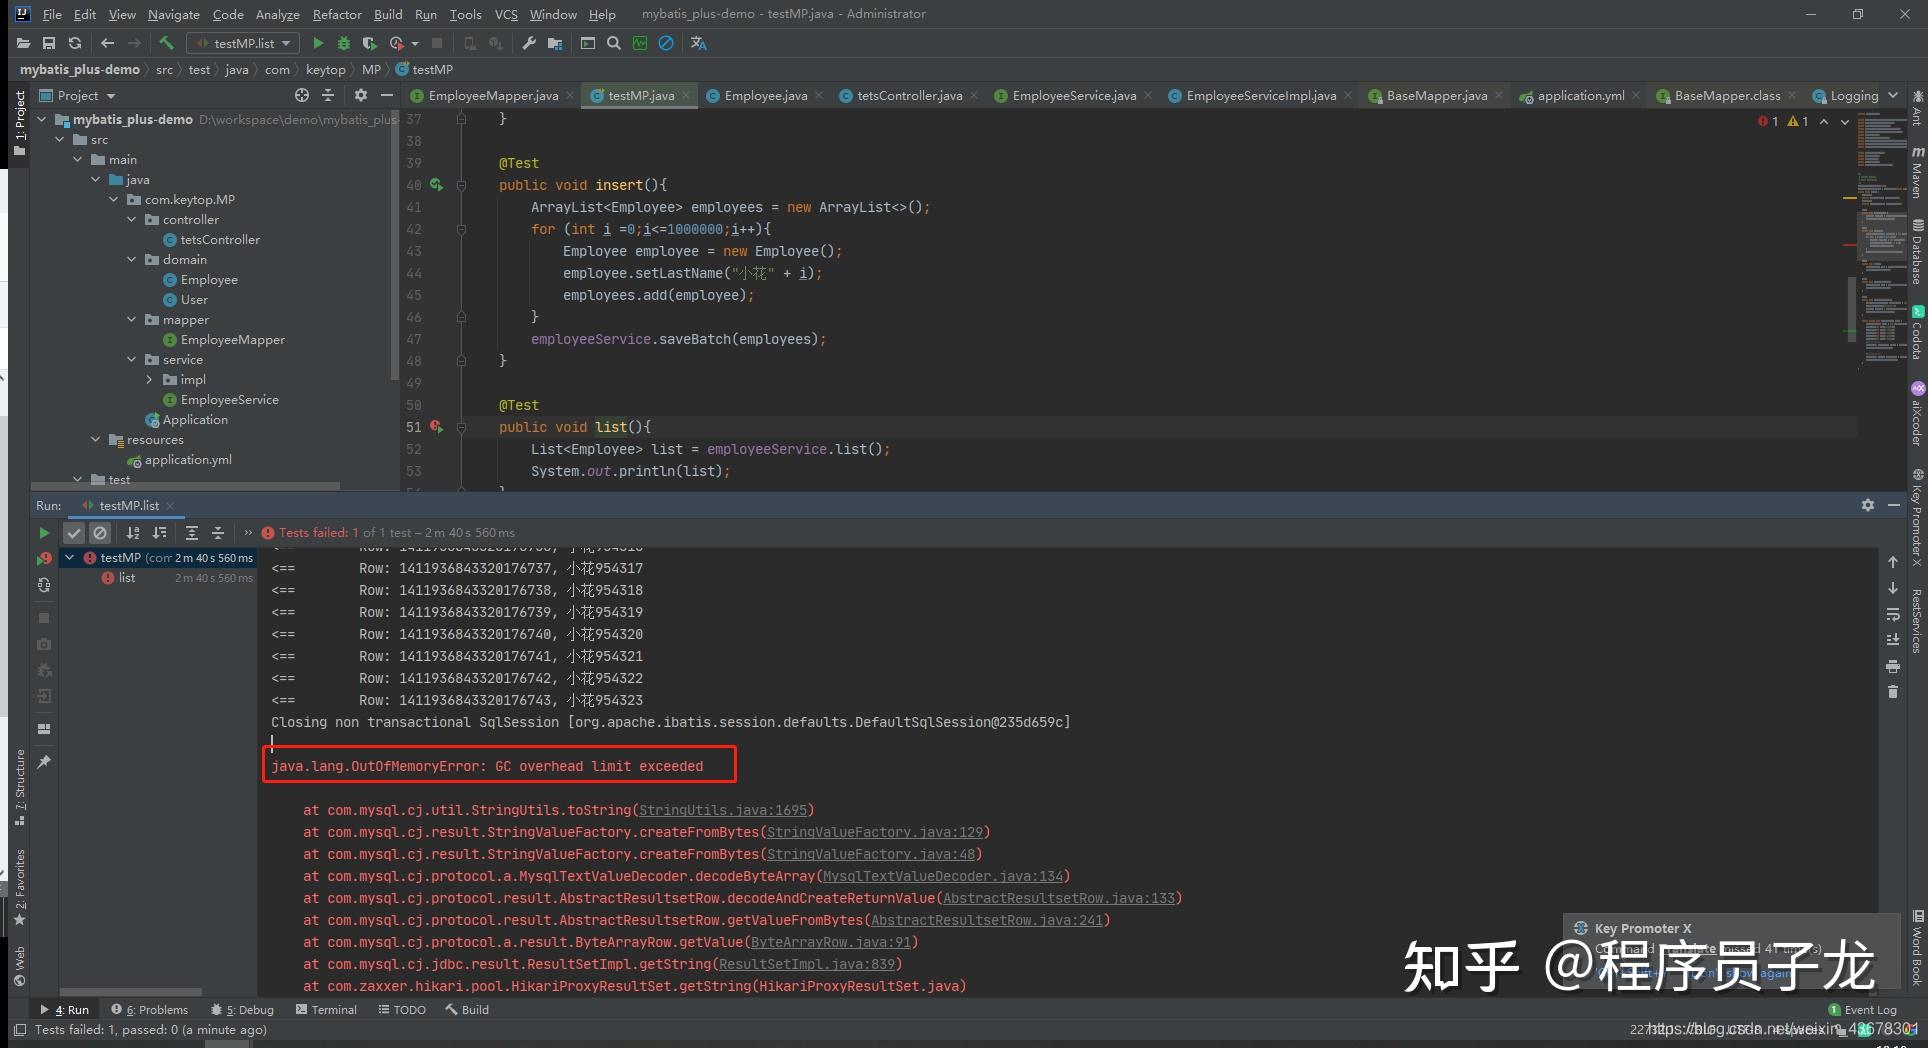The height and width of the screenshot is (1048, 1928).
Task: Expand the impl folder under service
Action: coord(150,380)
